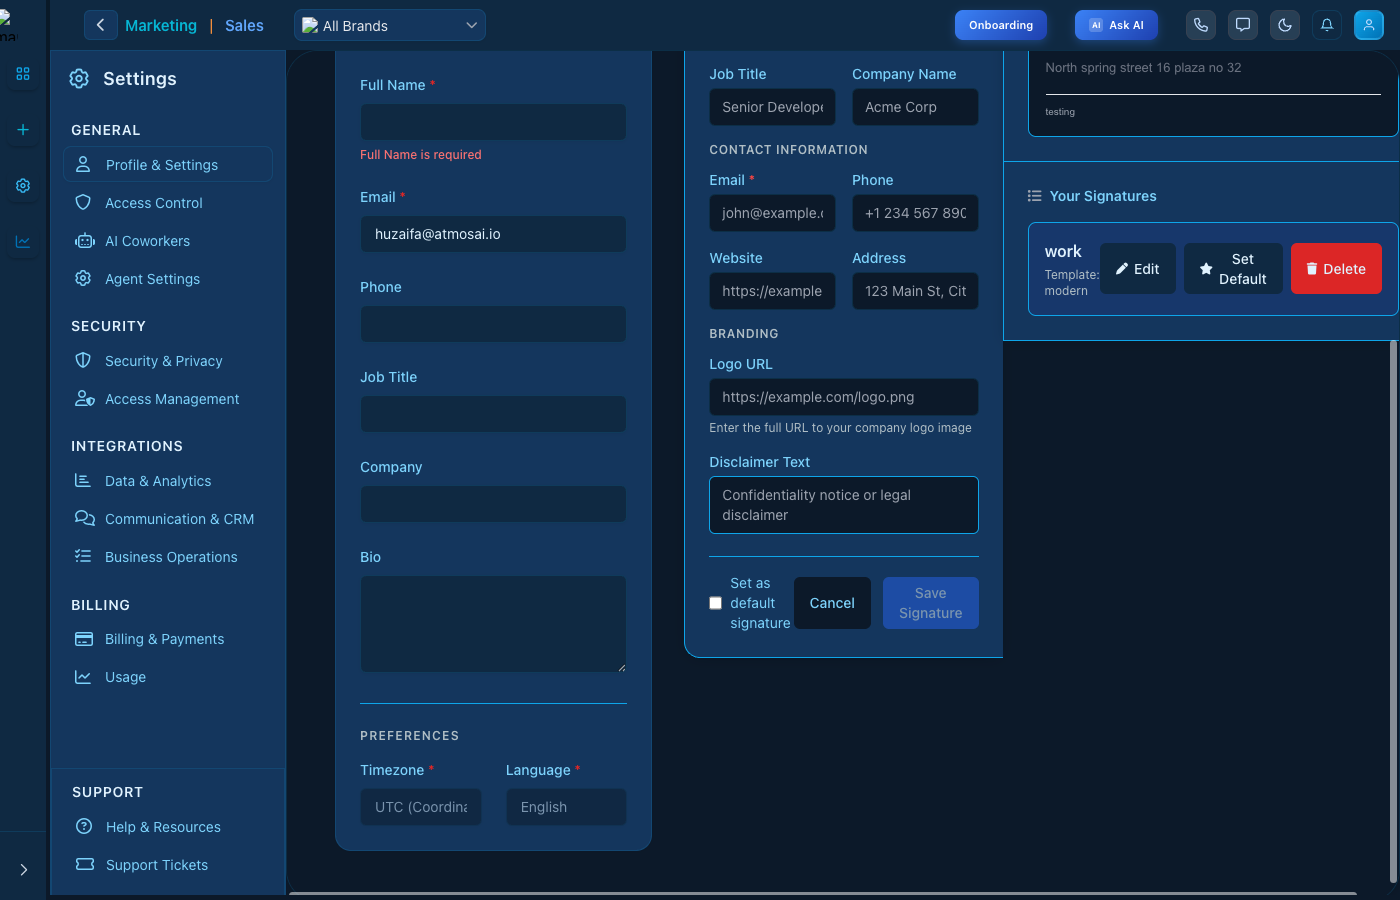Click the Onboarding button

click(x=1001, y=25)
